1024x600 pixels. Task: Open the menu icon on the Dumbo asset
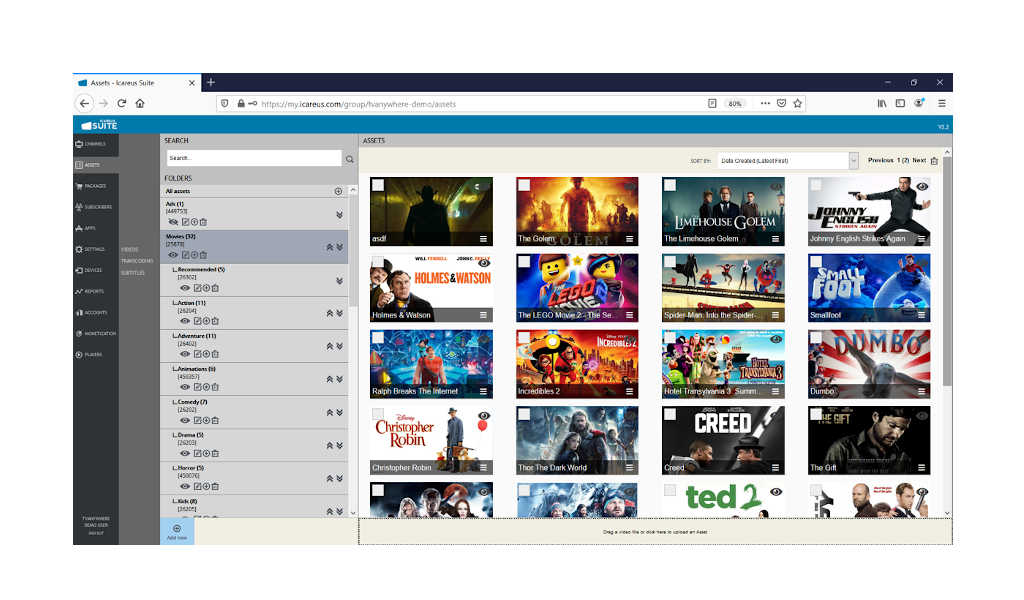(921, 392)
